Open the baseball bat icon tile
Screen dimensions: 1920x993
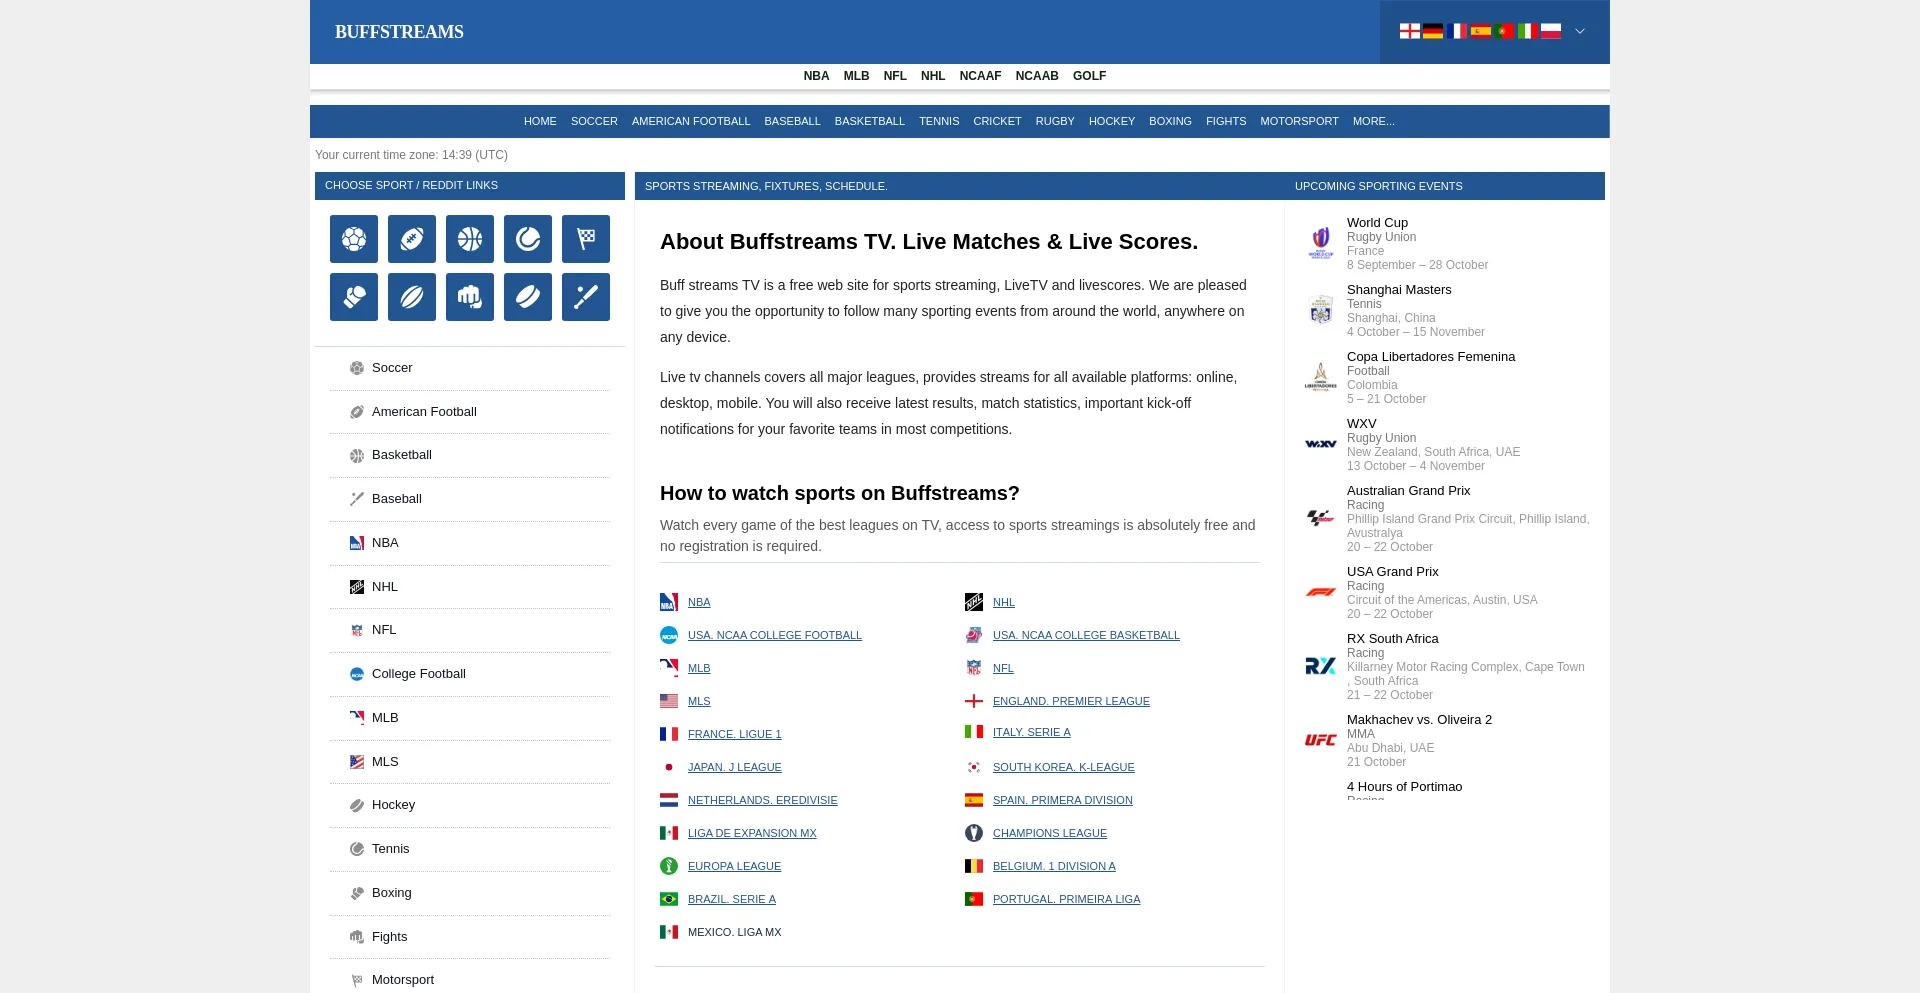[x=586, y=297]
